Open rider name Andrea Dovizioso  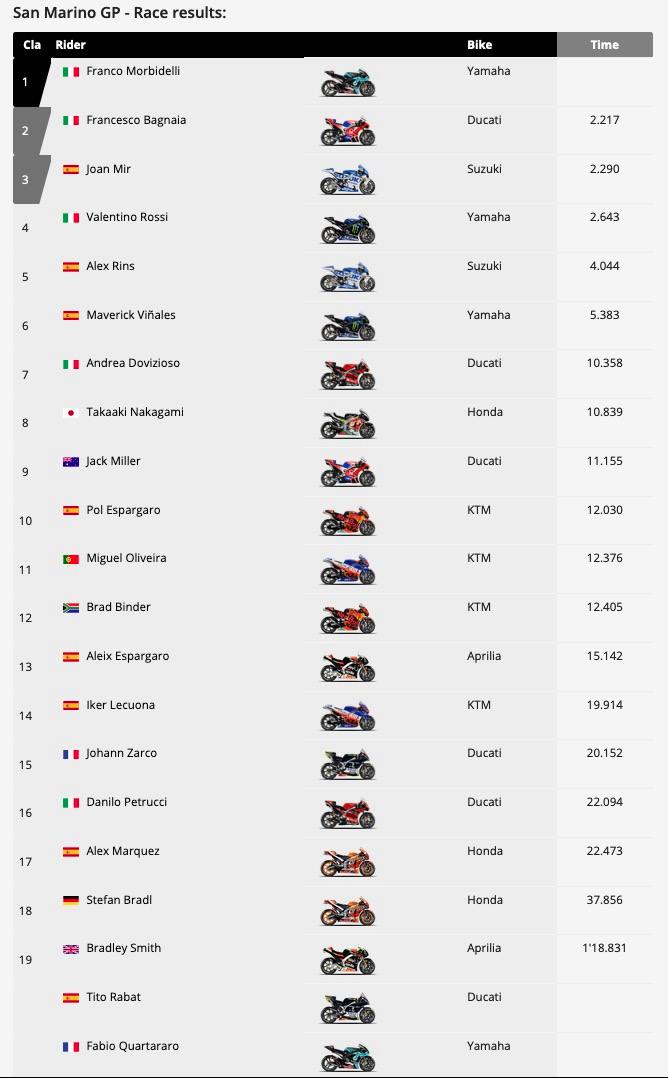click(x=133, y=363)
